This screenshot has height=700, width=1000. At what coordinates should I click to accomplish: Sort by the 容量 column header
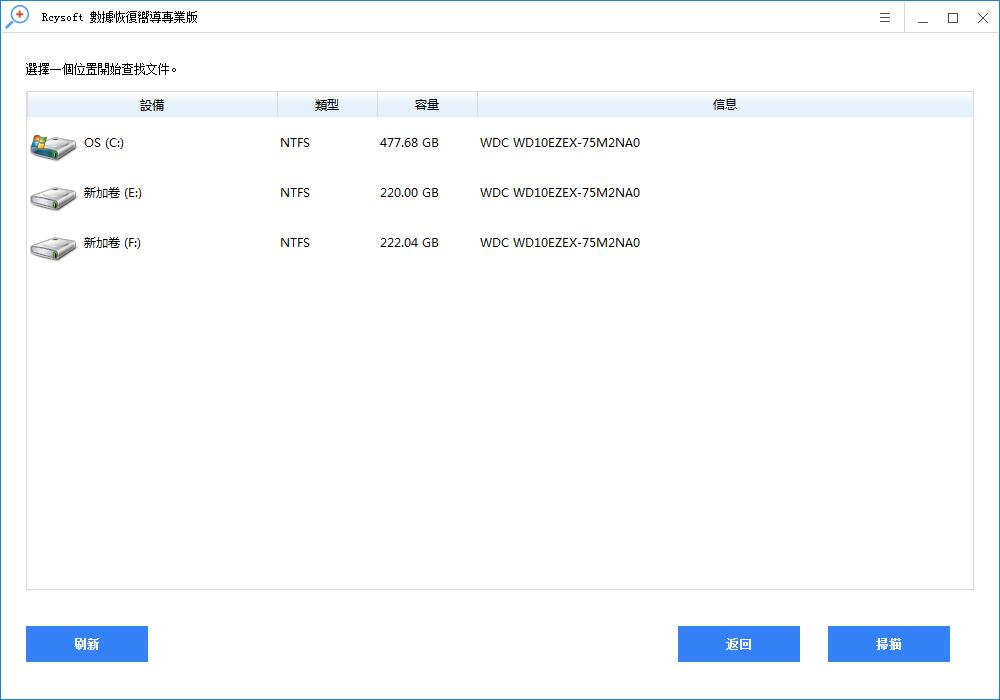point(427,105)
